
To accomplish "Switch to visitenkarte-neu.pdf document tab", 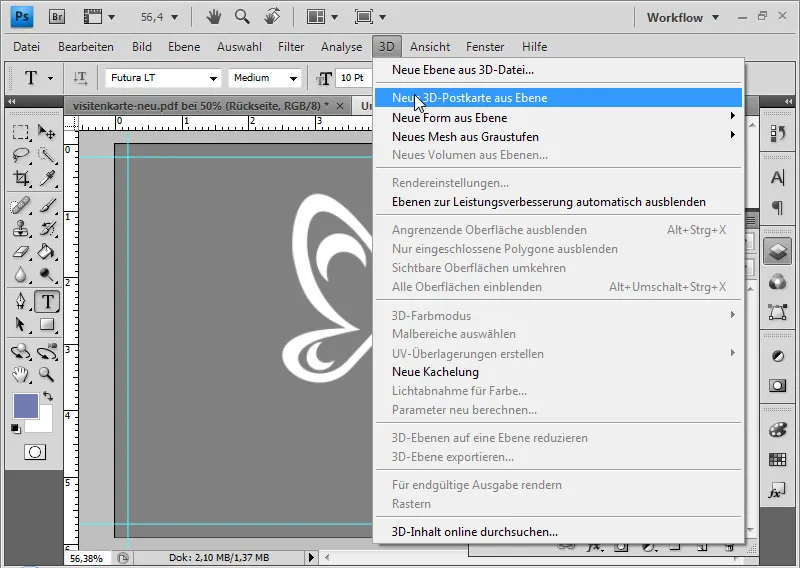I will click(x=201, y=106).
